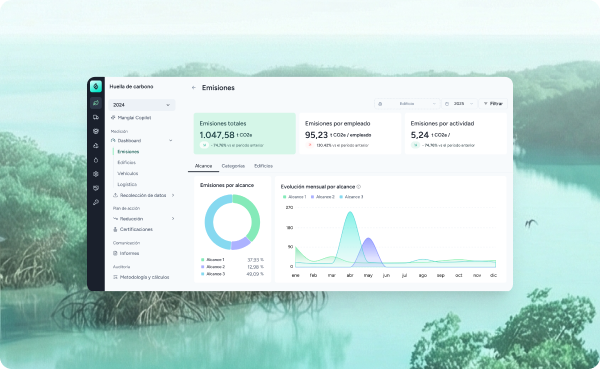Click the purple May peak on chart
This screenshot has width=600, height=369.
(368, 239)
